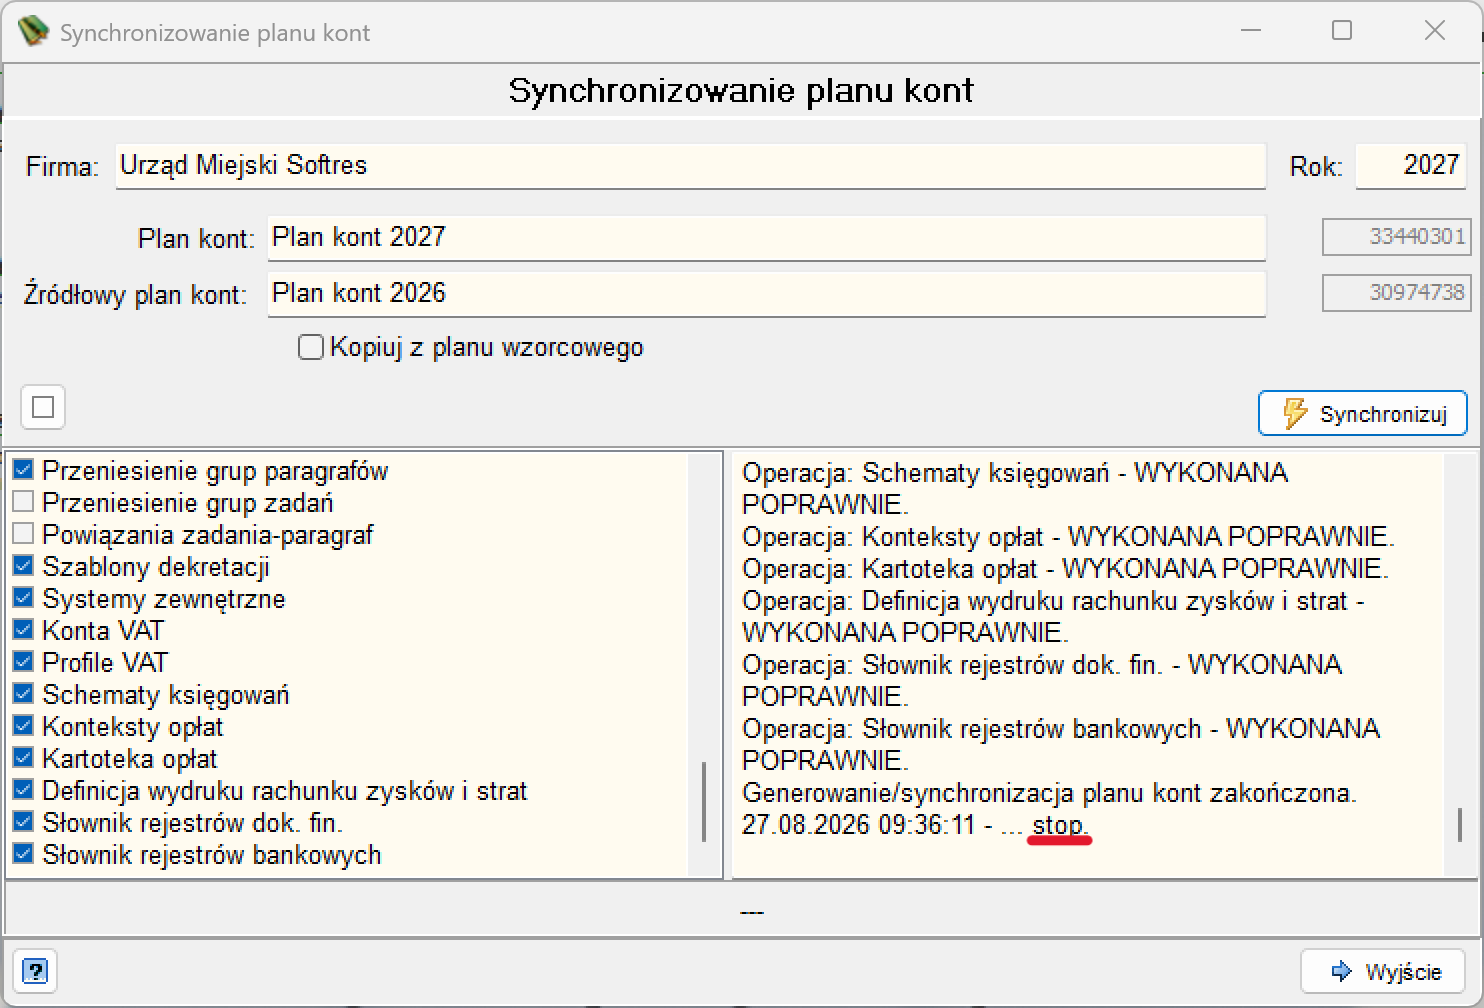Click the operations list scrollbar
The image size is (1484, 1008).
pos(705,804)
